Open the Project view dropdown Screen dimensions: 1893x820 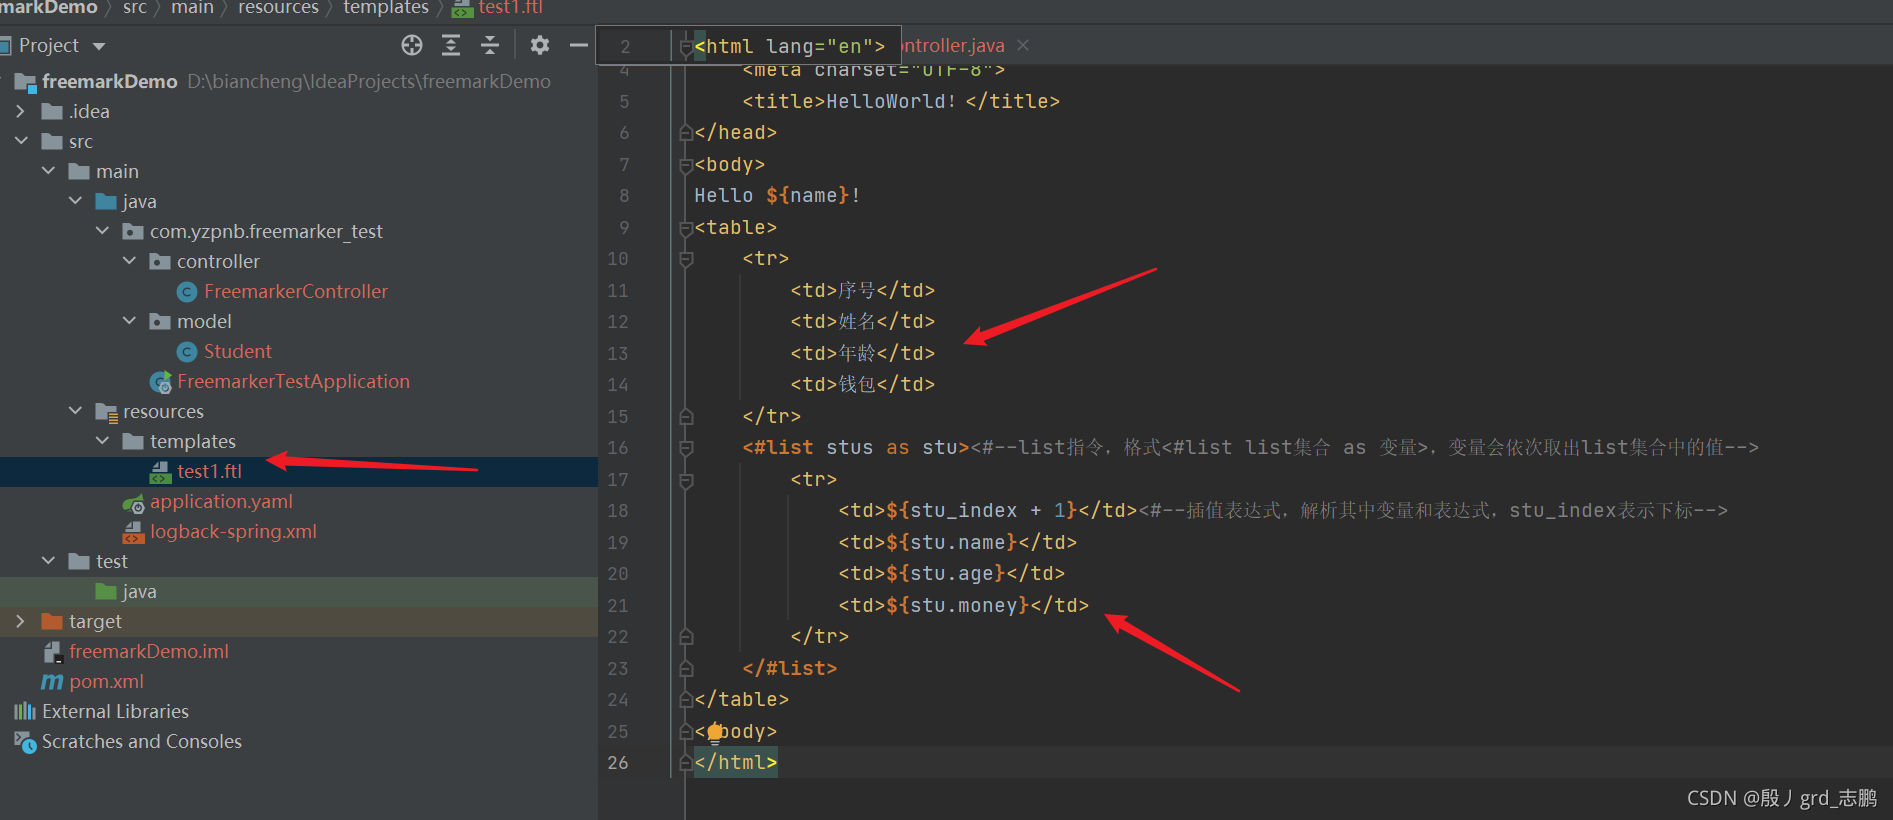point(98,46)
